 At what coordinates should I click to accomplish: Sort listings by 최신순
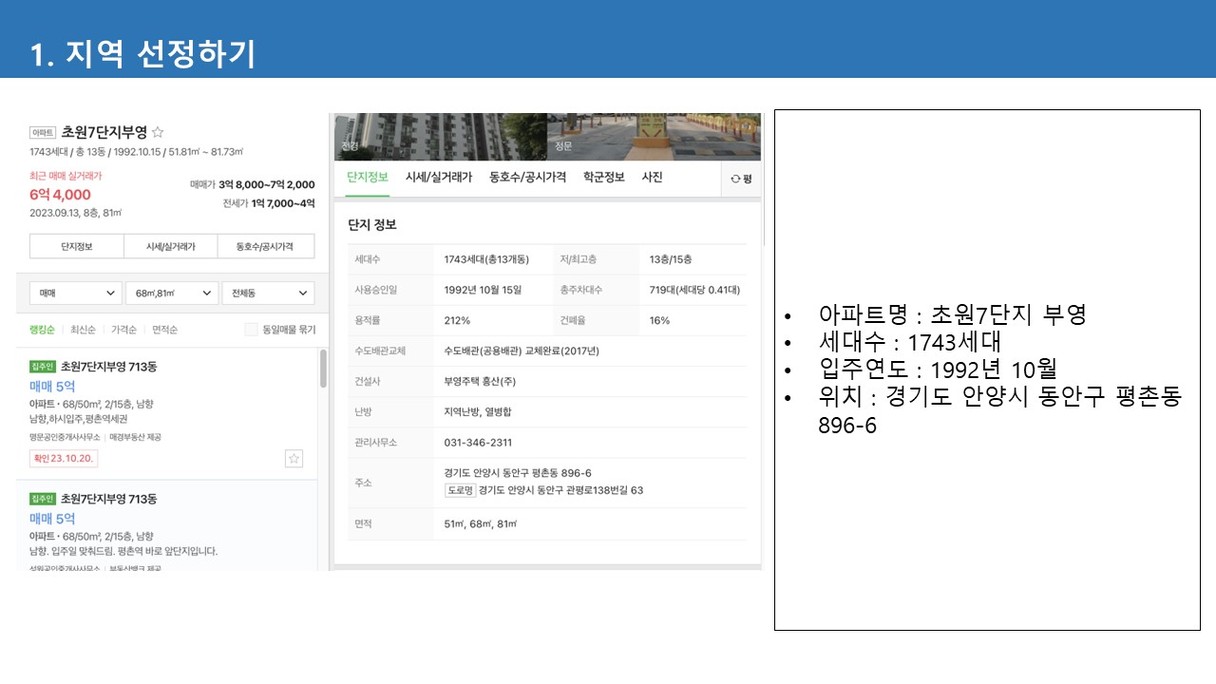point(82,330)
